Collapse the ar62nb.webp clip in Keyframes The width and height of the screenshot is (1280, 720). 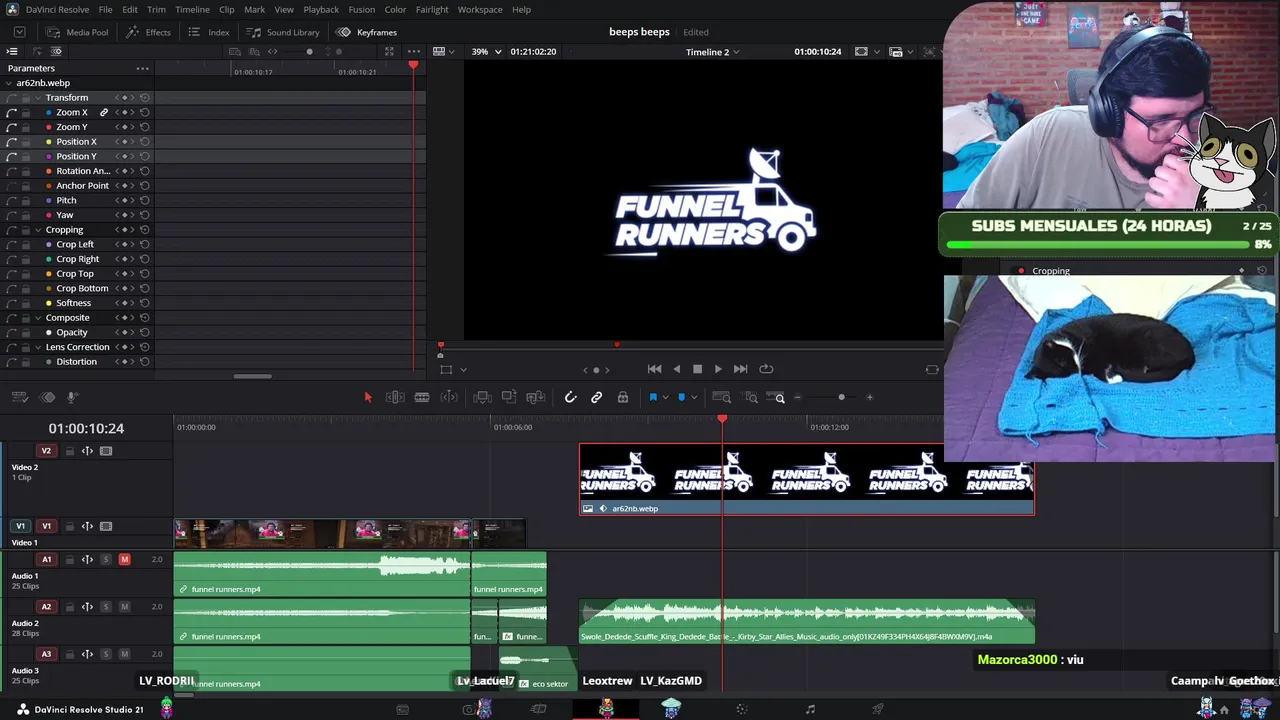pos(10,83)
